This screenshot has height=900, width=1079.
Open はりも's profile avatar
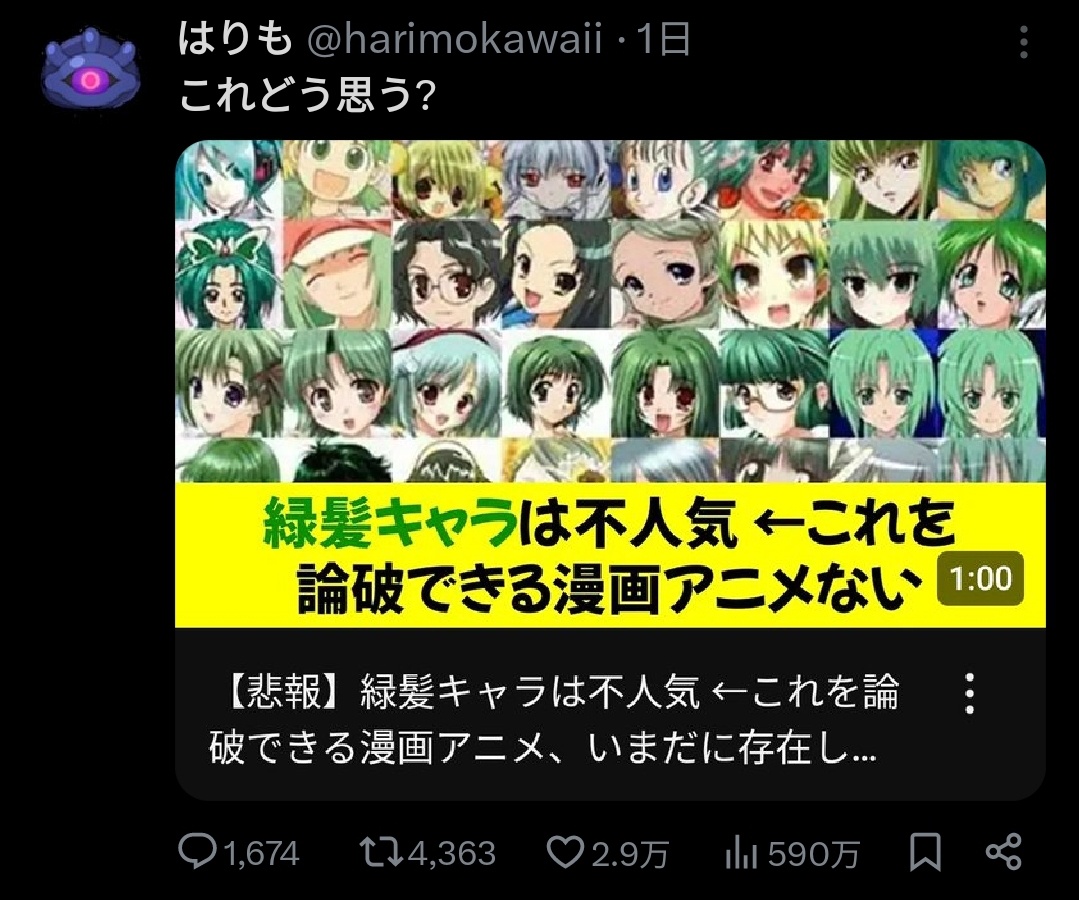(90, 69)
